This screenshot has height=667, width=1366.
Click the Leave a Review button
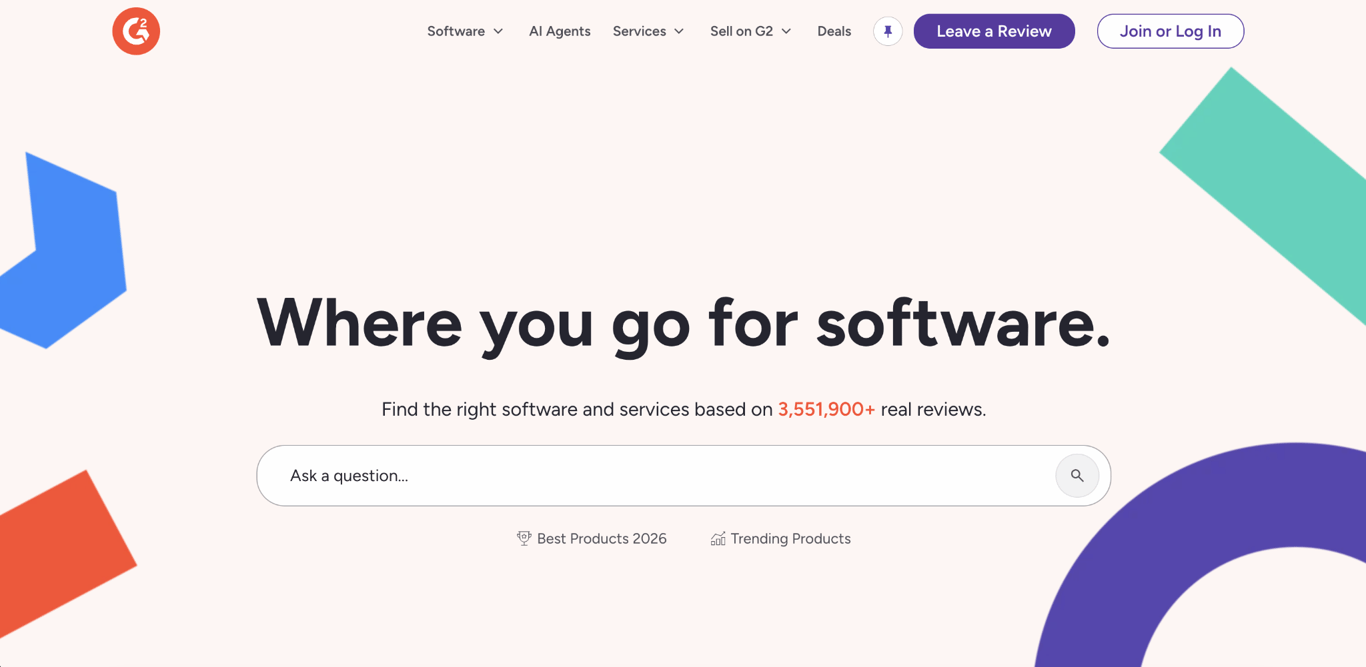tap(994, 31)
